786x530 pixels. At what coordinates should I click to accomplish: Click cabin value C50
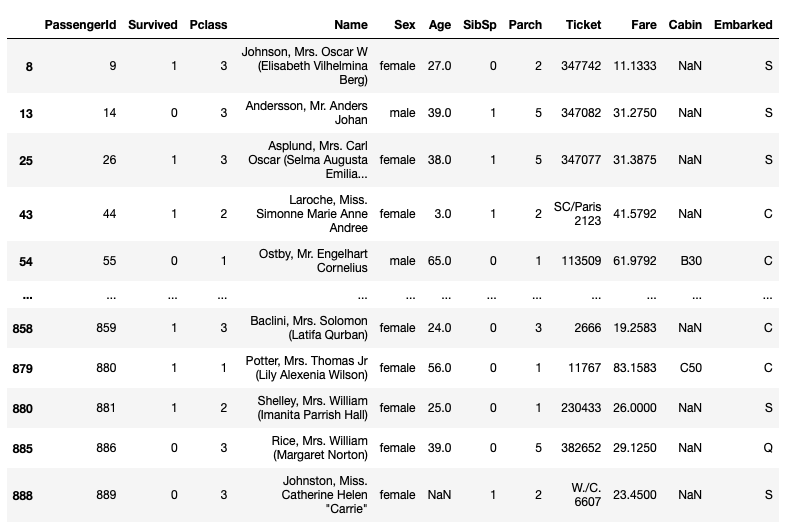pyautogui.click(x=691, y=368)
